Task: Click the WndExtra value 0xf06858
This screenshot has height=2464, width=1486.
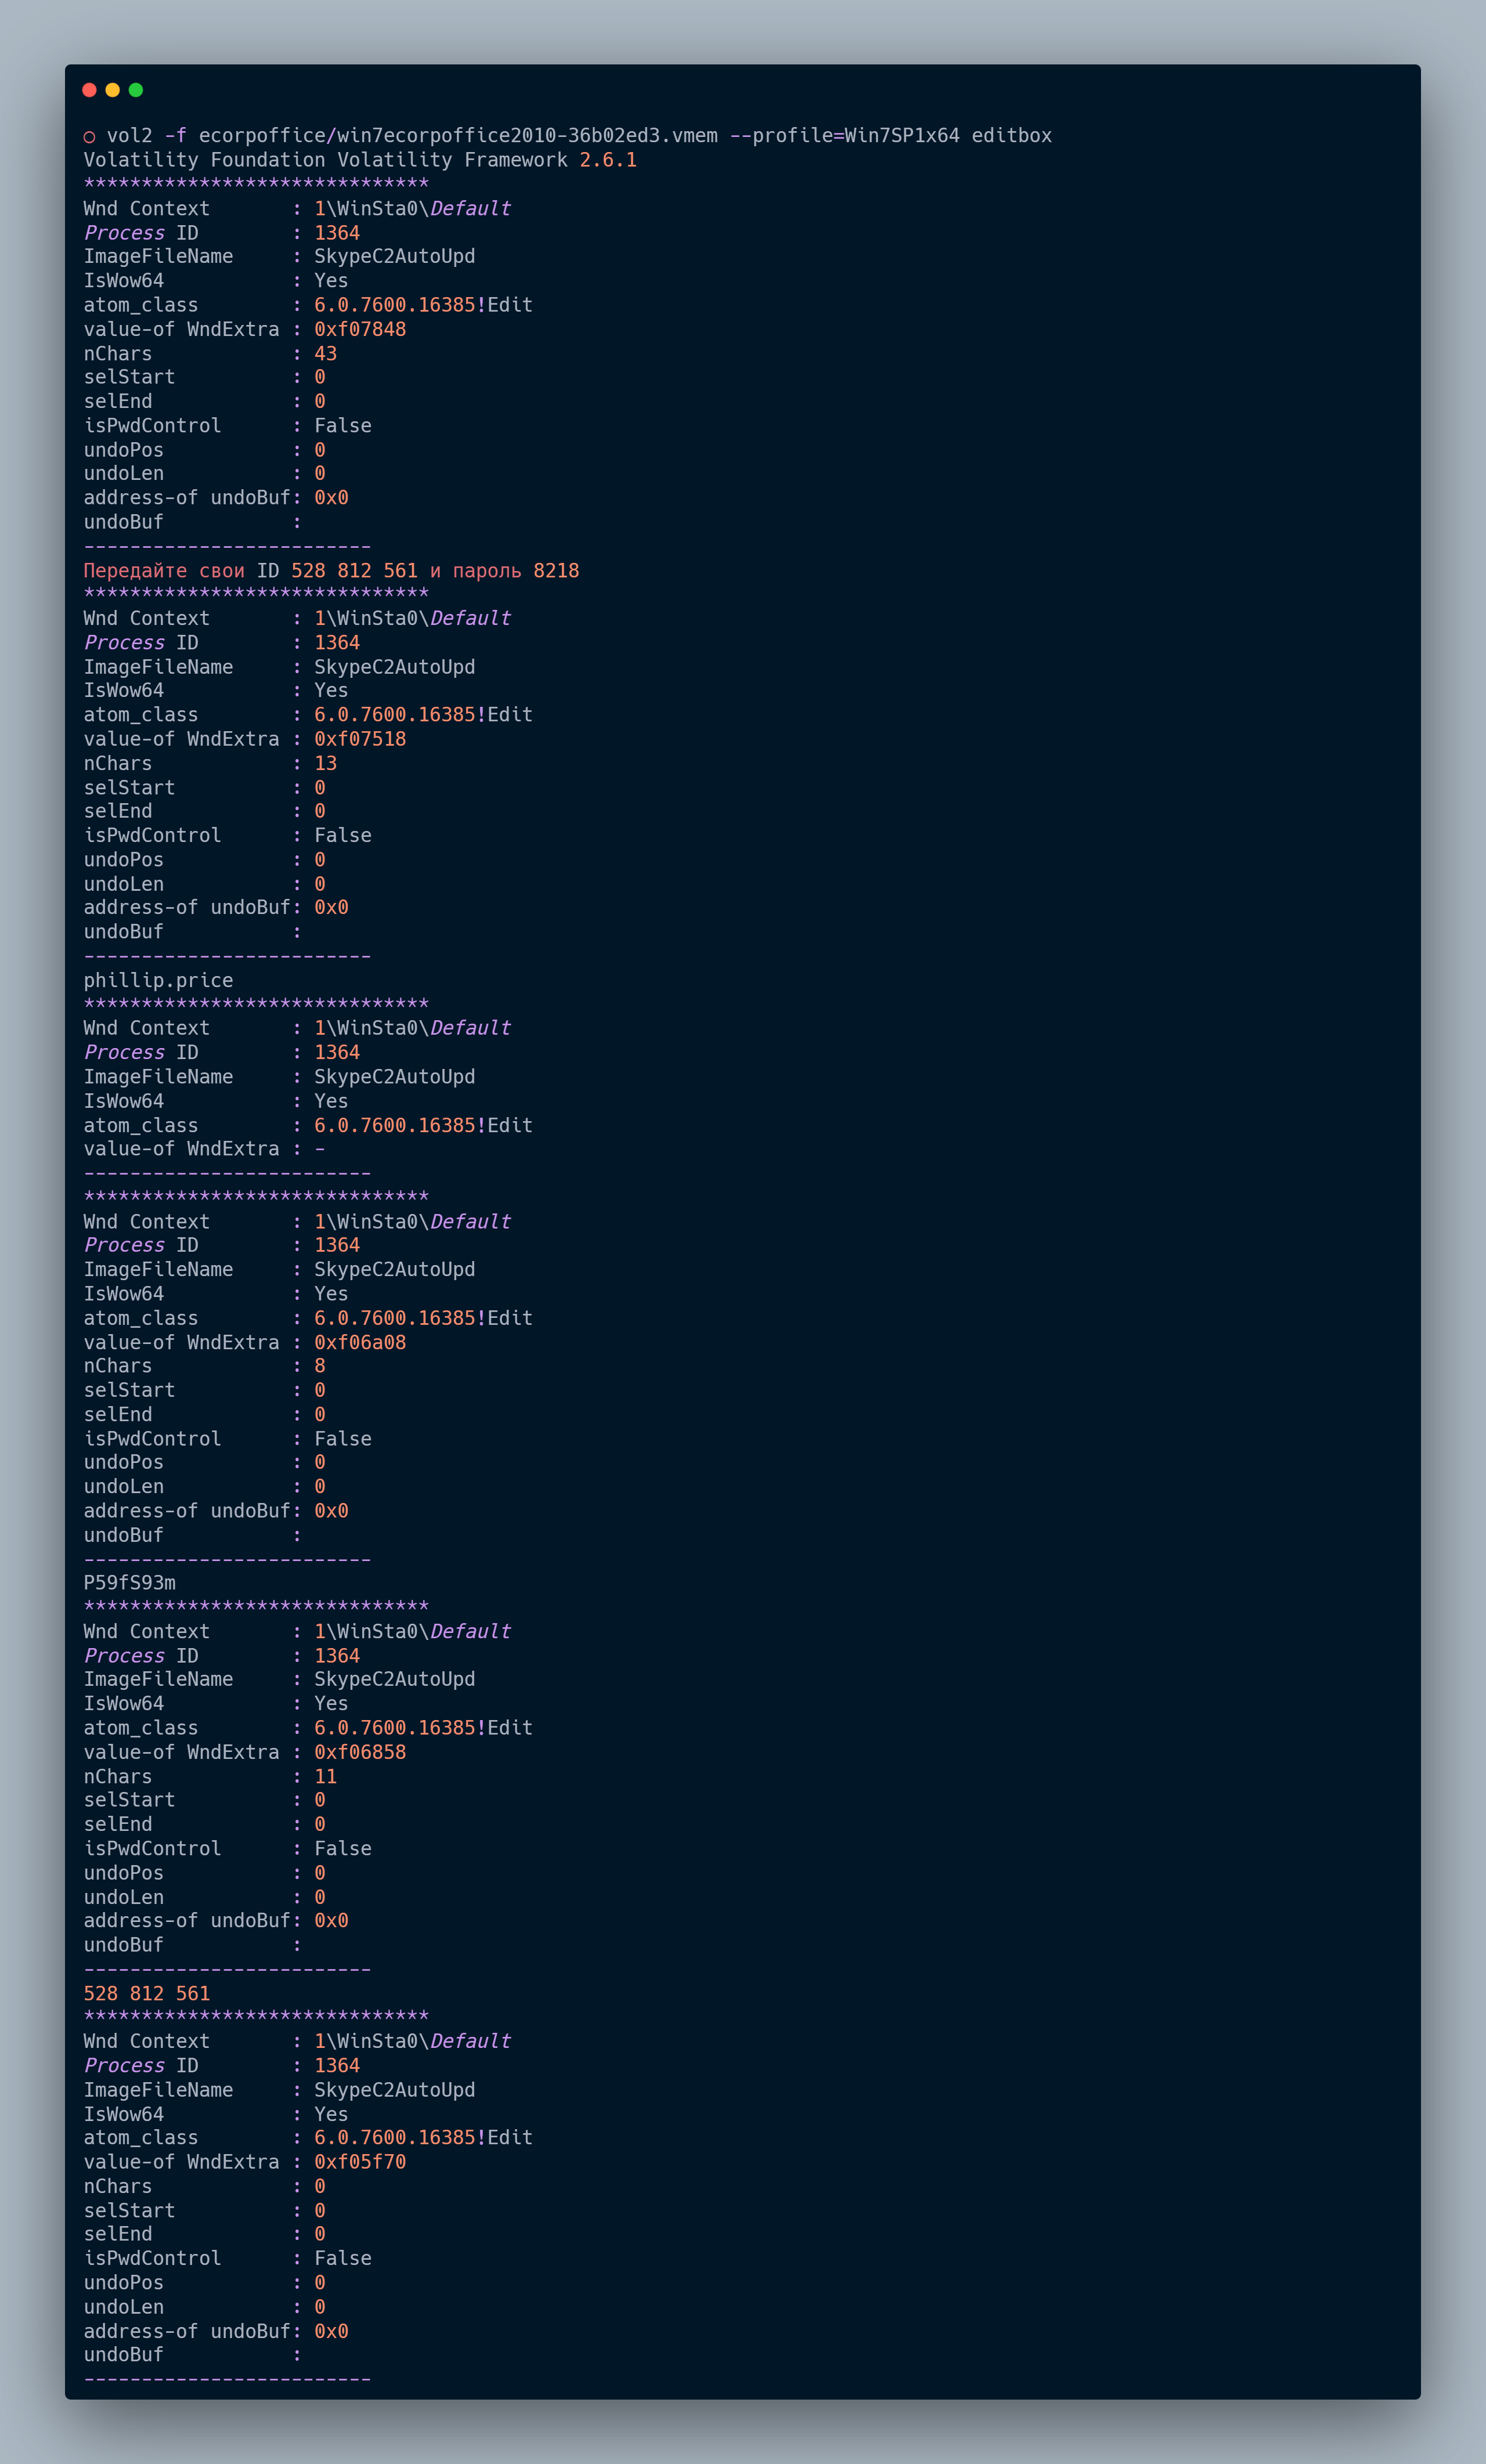Action: coord(360,1752)
